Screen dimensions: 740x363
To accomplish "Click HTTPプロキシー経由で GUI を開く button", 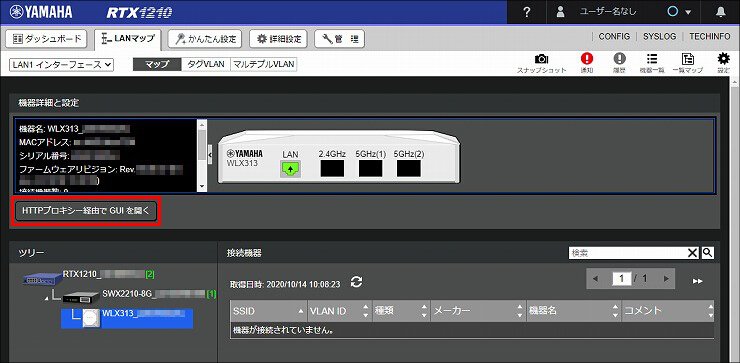I will point(85,212).
